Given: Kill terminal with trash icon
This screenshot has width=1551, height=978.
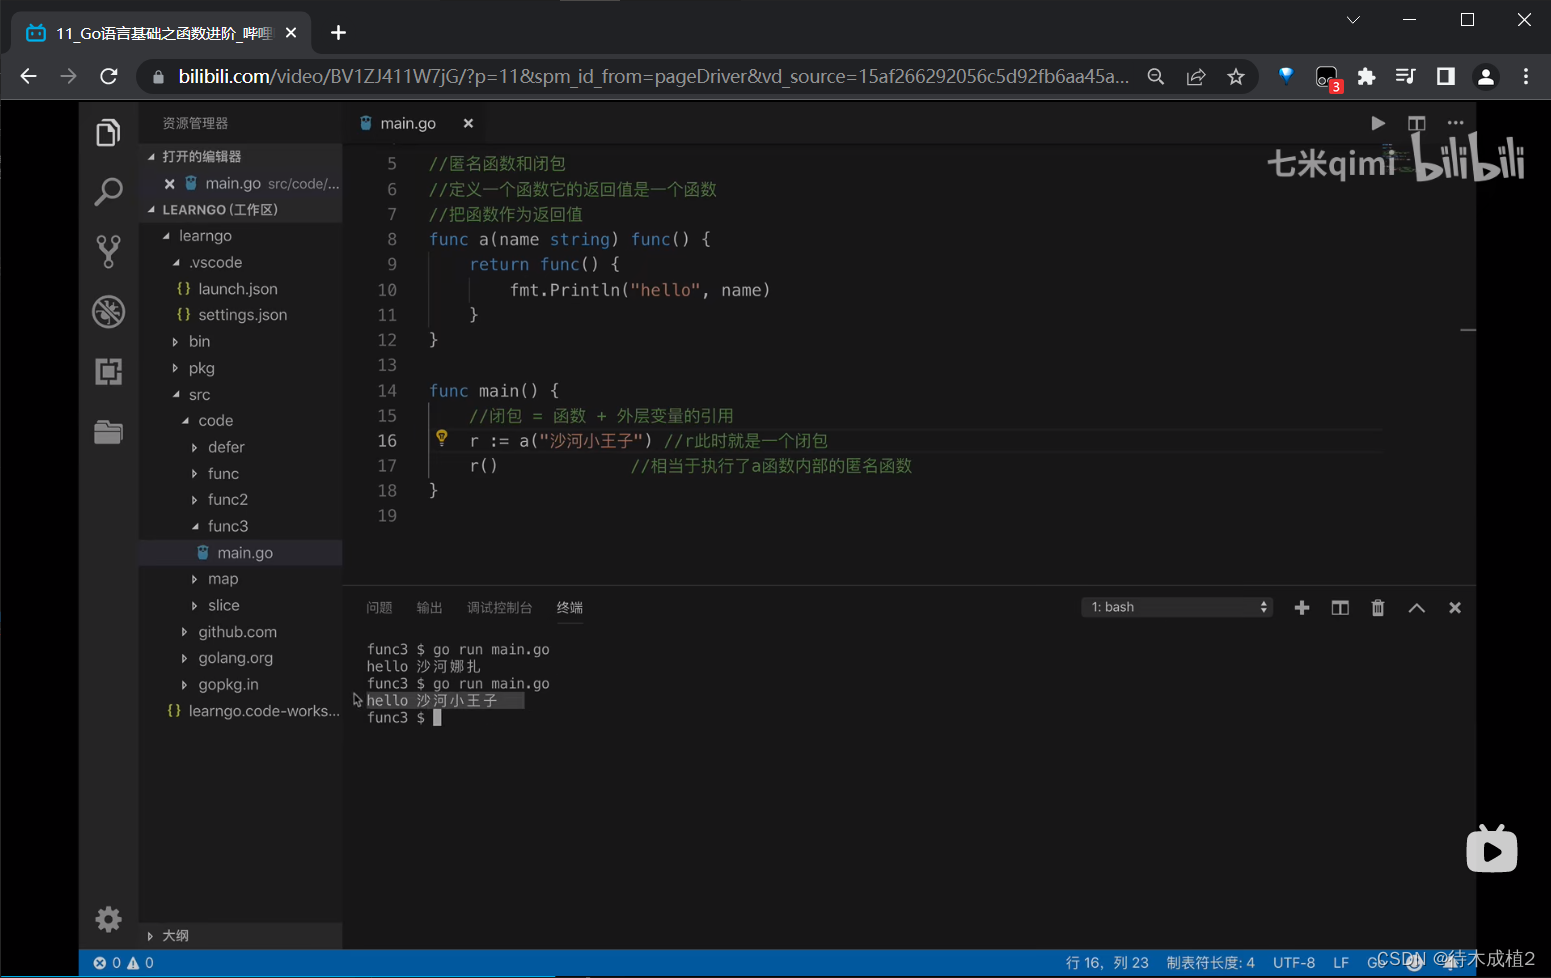Looking at the screenshot, I should 1378,608.
